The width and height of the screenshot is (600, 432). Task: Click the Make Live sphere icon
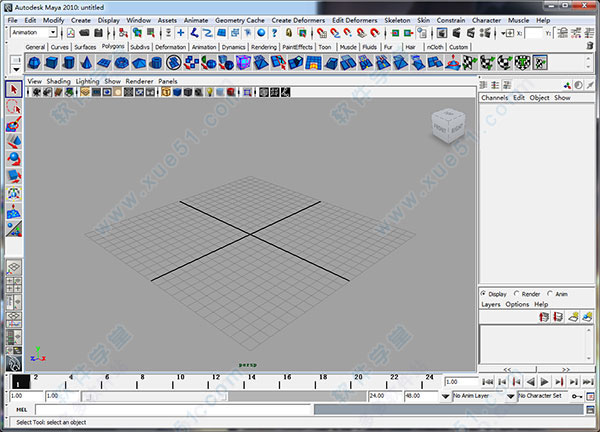261,33
